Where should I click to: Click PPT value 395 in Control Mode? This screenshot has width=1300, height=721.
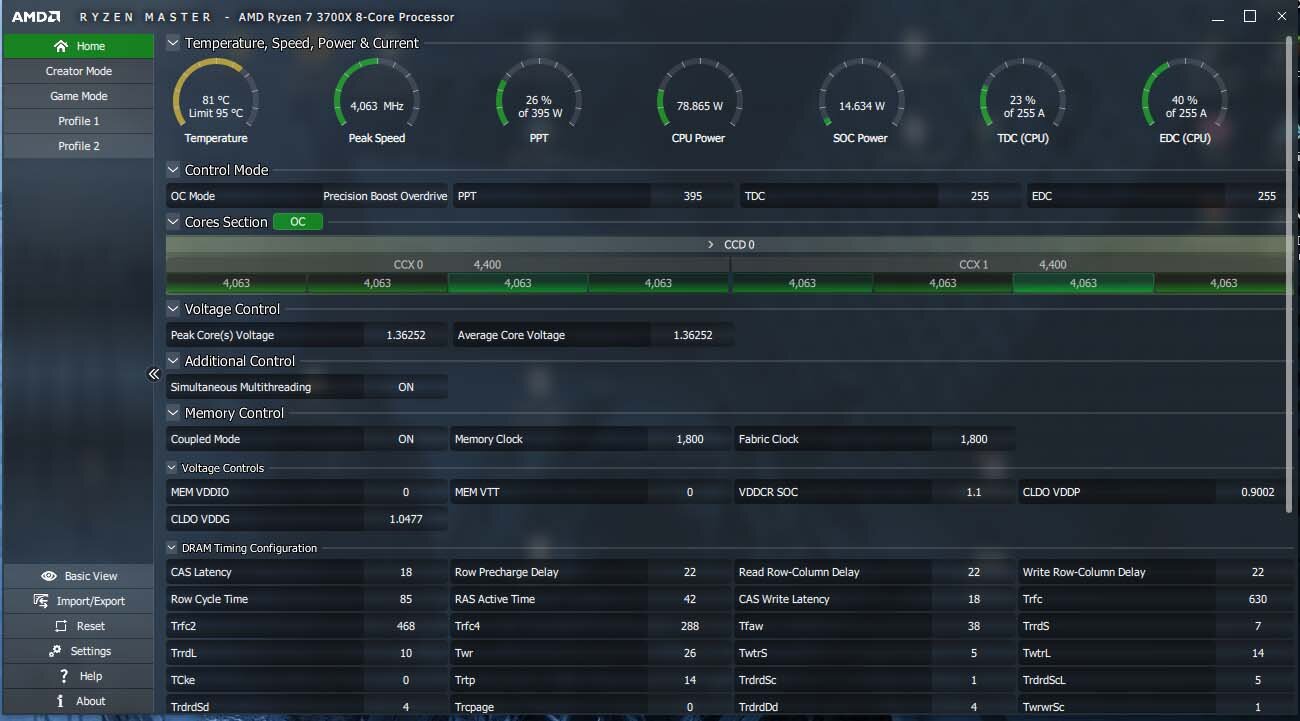pyautogui.click(x=693, y=196)
